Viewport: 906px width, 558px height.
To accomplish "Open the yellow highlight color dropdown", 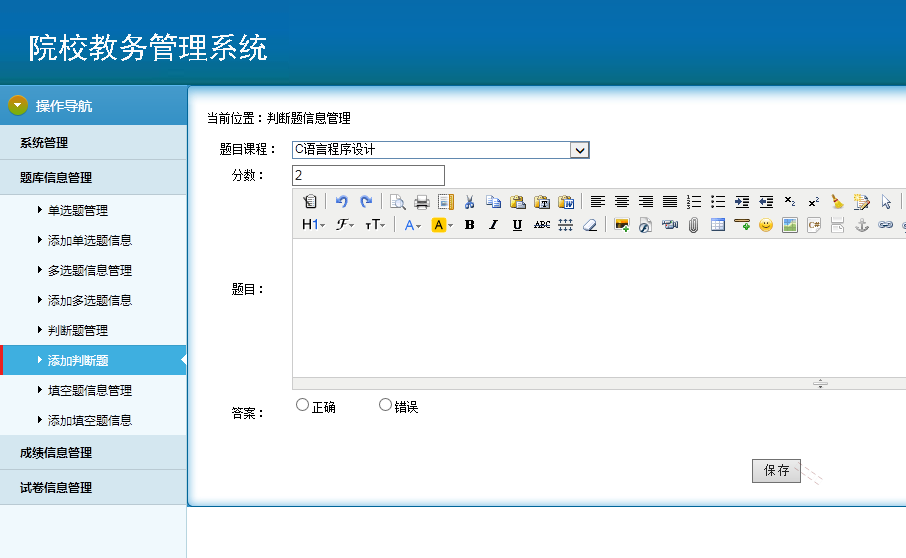I will (442, 225).
